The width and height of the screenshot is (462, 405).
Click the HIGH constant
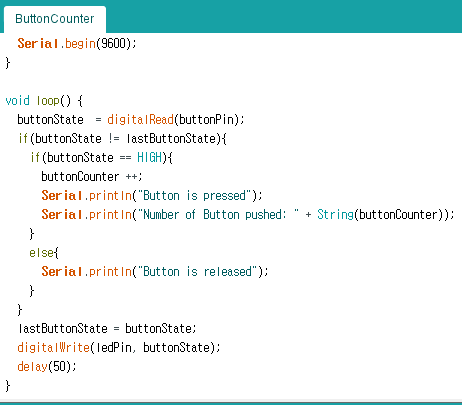pyautogui.click(x=150, y=157)
